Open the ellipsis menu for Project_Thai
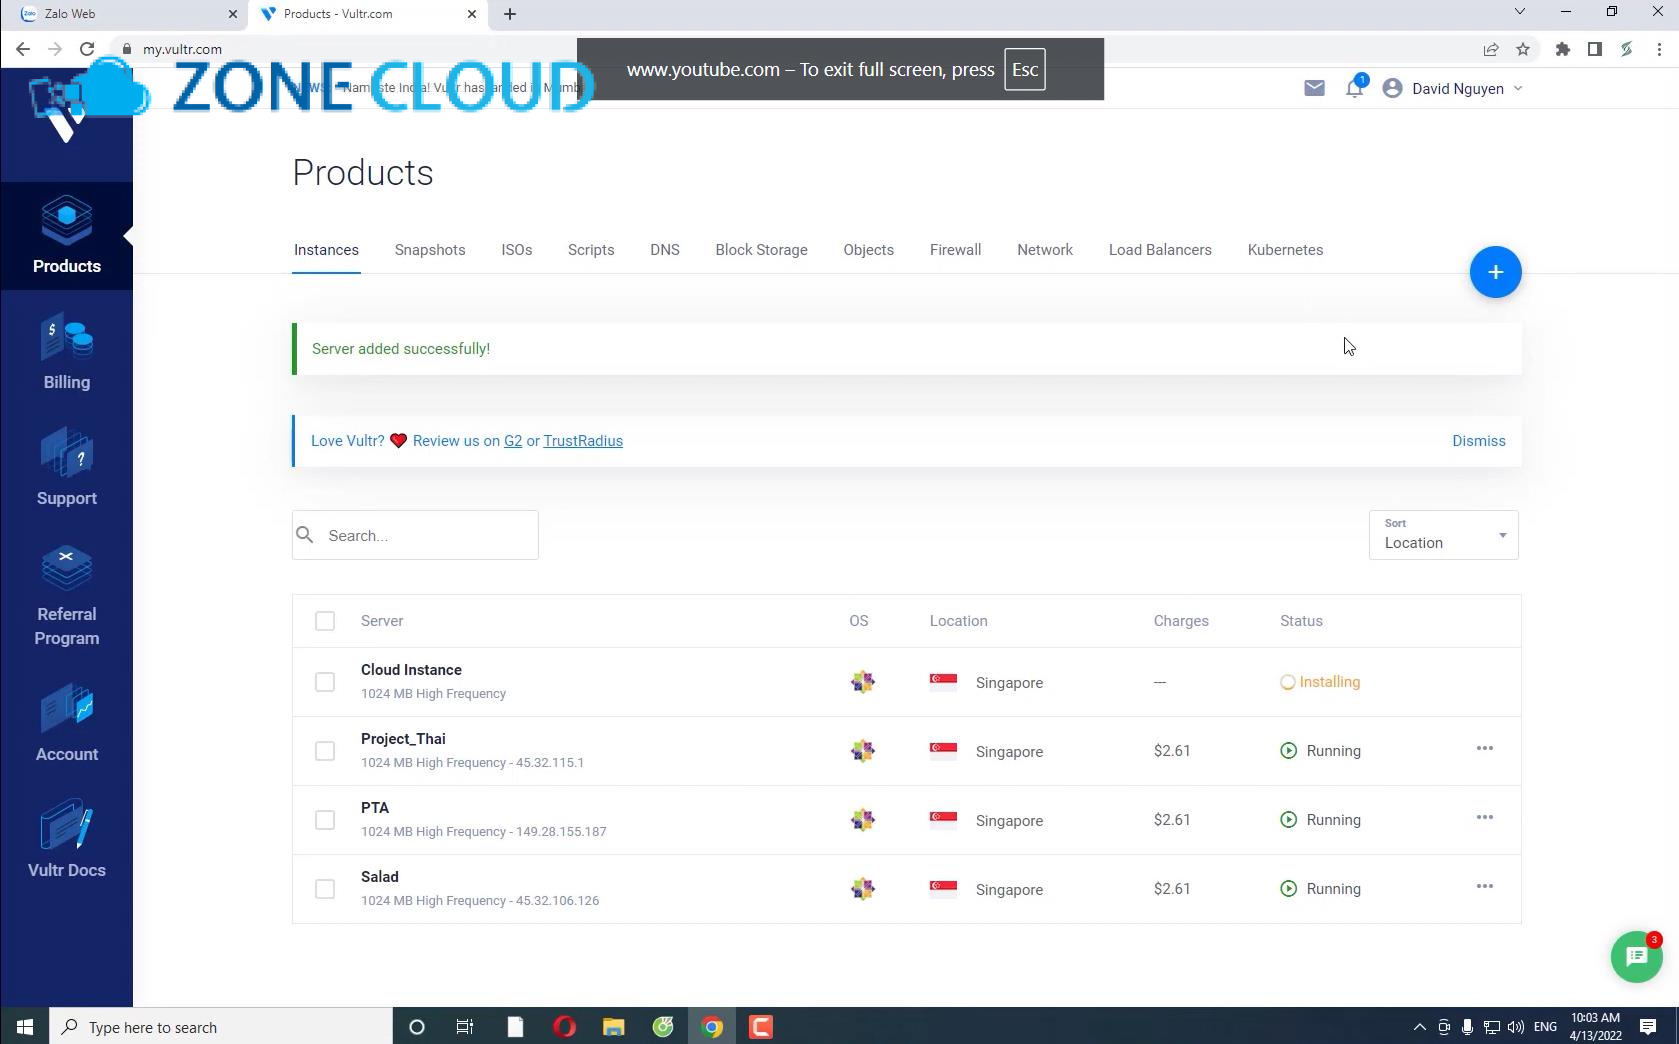This screenshot has height=1044, width=1679. 1484,749
